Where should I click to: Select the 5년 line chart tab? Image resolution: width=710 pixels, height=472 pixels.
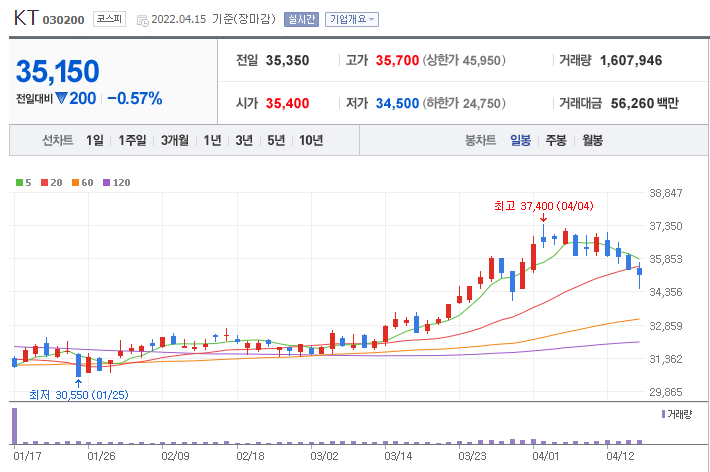(x=276, y=140)
